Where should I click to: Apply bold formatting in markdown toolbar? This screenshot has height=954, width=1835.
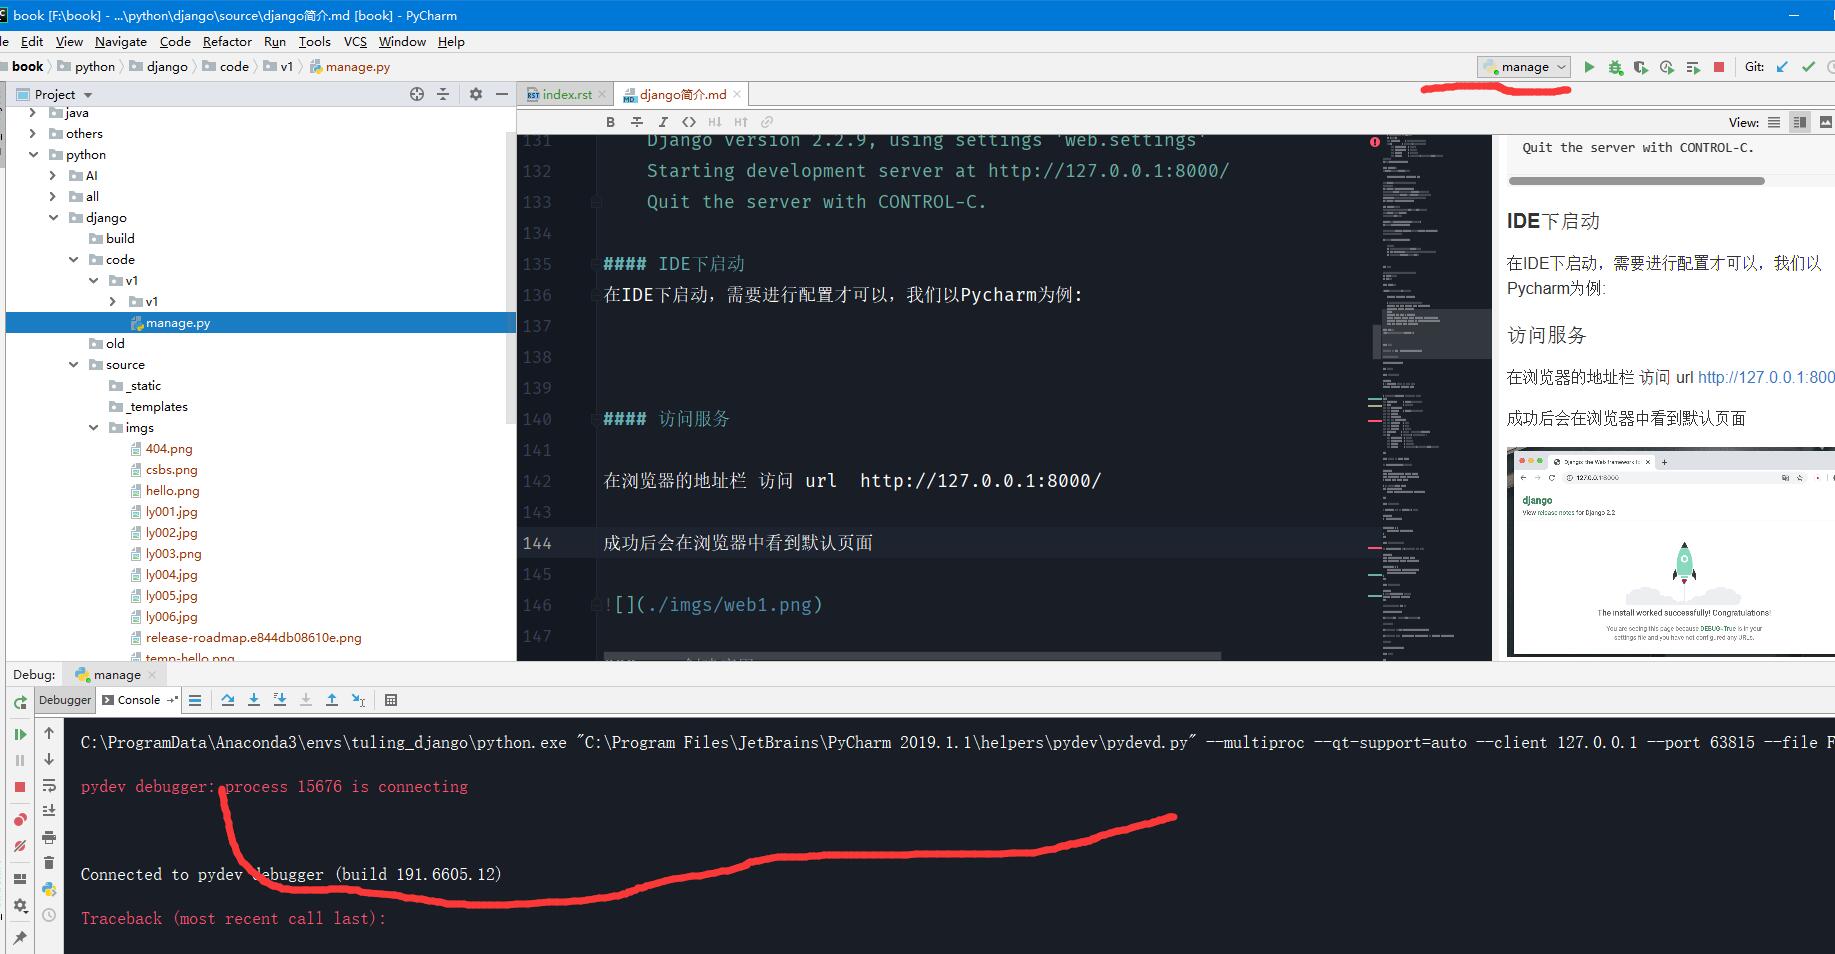[x=610, y=122]
